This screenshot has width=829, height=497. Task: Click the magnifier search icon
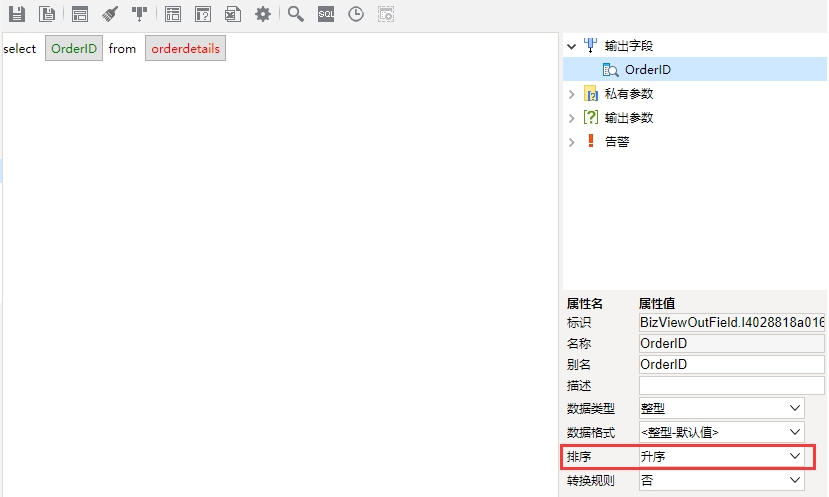pos(296,14)
